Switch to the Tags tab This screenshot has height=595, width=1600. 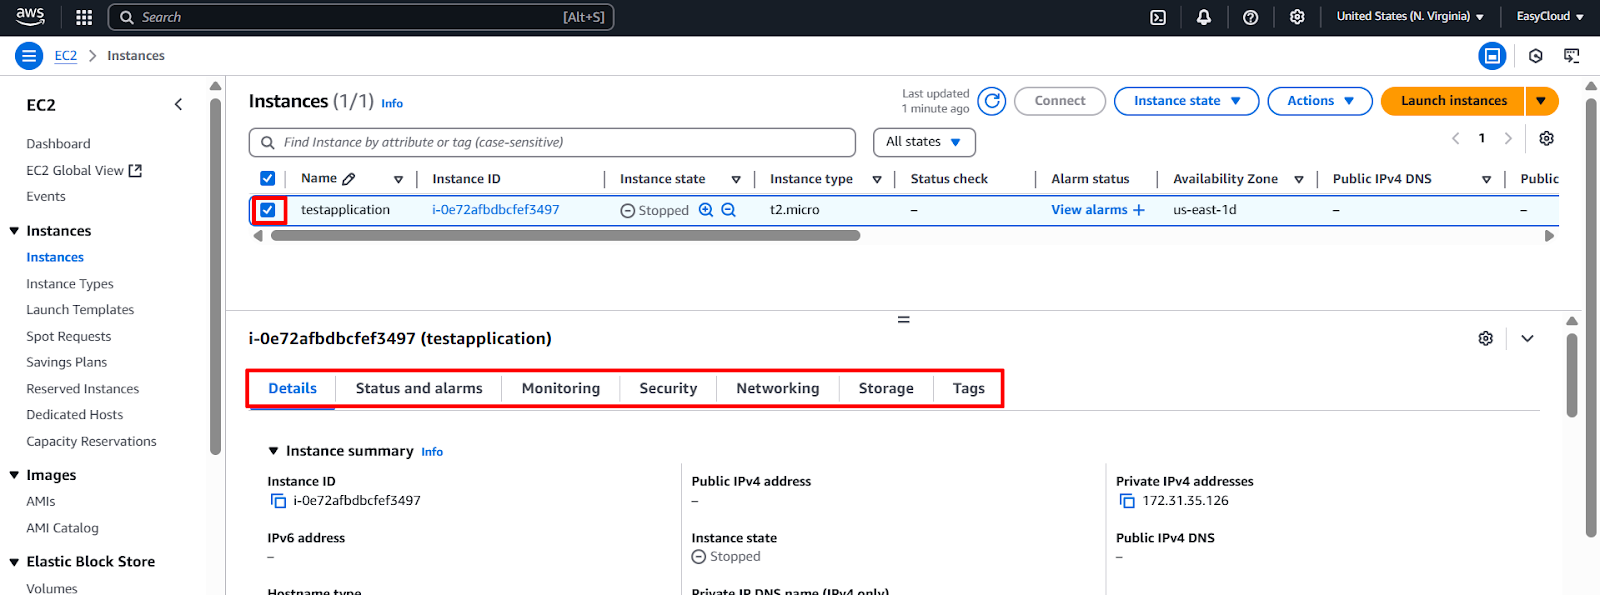click(x=968, y=388)
